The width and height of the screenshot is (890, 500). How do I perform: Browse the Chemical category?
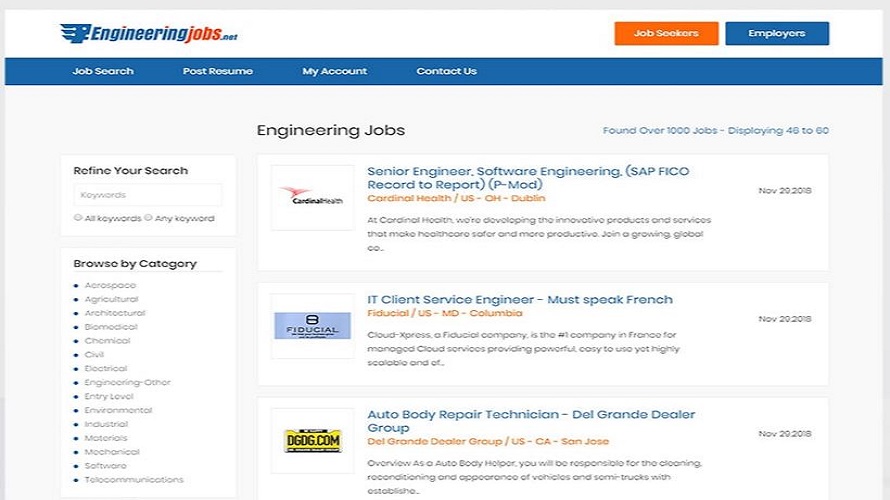coord(107,341)
